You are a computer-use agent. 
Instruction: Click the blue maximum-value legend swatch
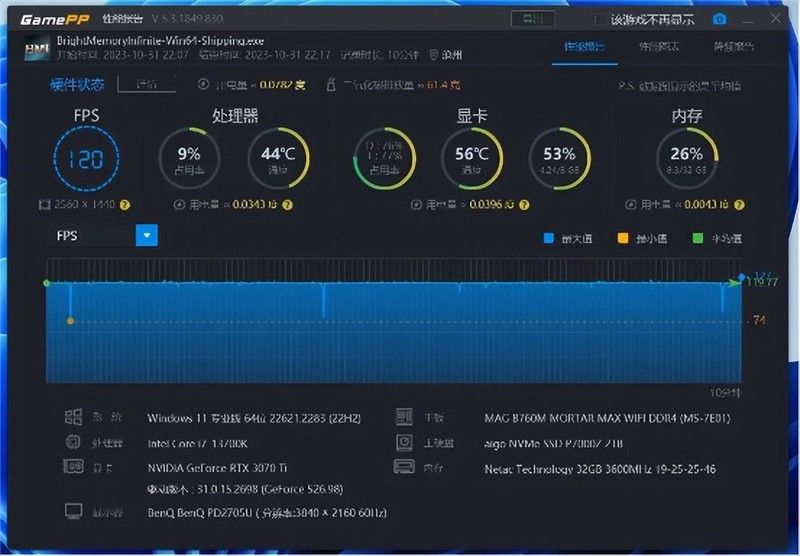[x=549, y=238]
